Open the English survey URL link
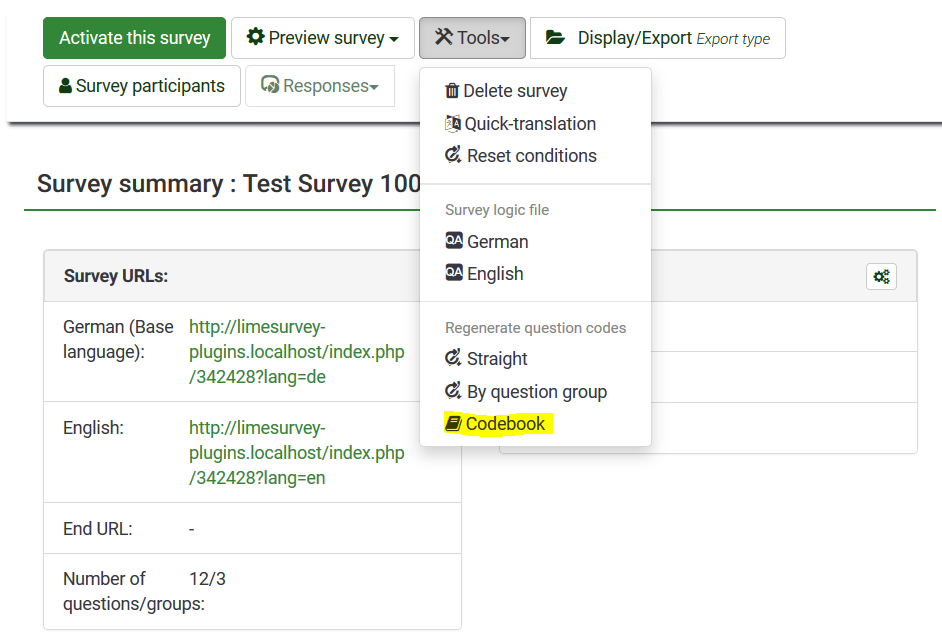 tap(296, 453)
